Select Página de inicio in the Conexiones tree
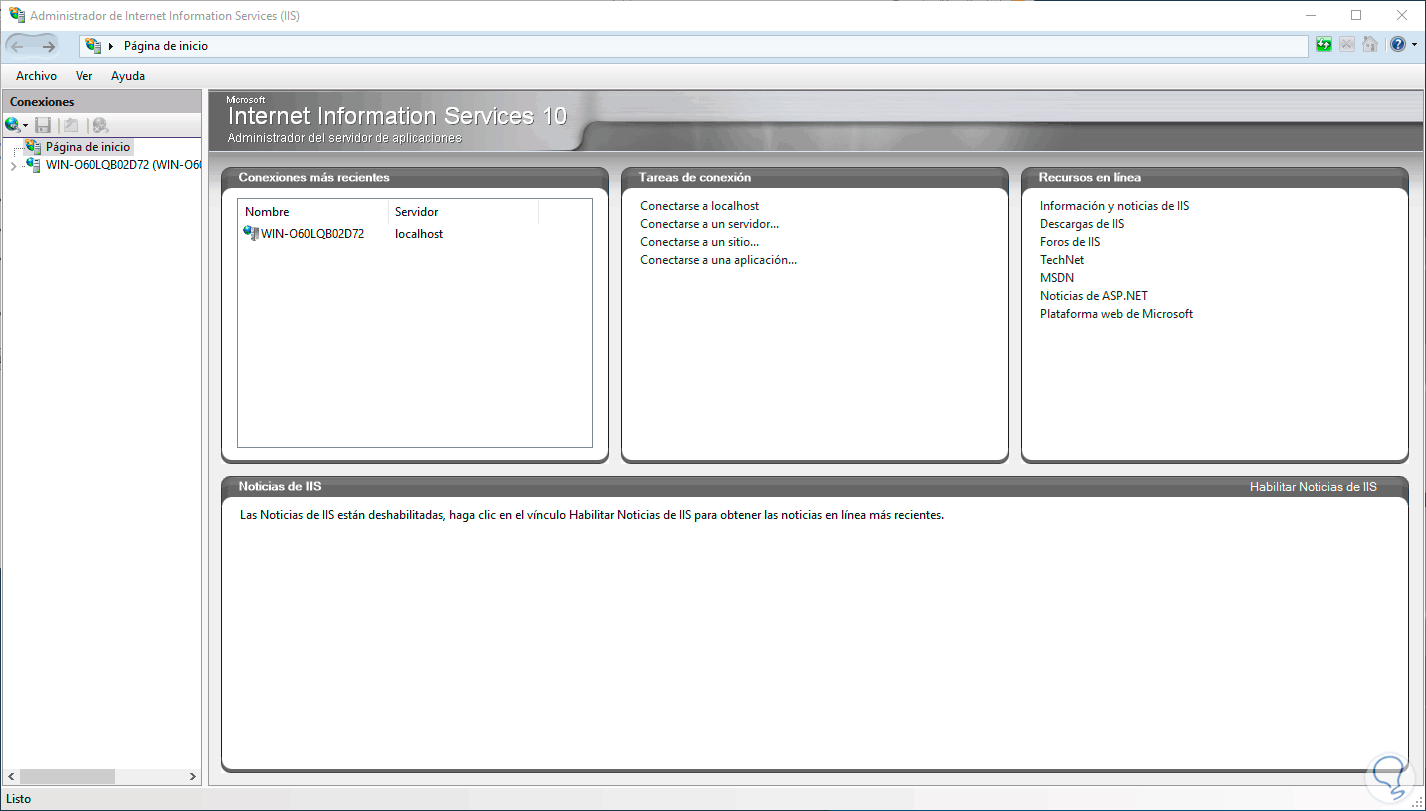Image resolution: width=1426 pixels, height=811 pixels. pos(88,147)
